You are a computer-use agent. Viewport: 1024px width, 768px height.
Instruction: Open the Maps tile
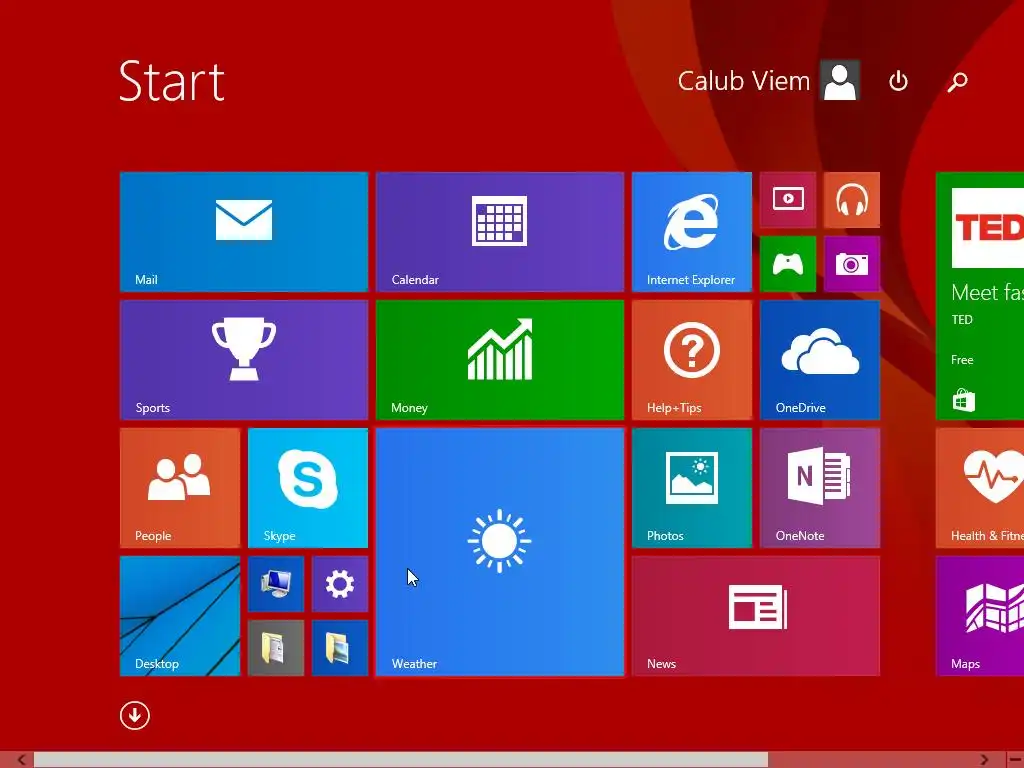click(x=980, y=616)
